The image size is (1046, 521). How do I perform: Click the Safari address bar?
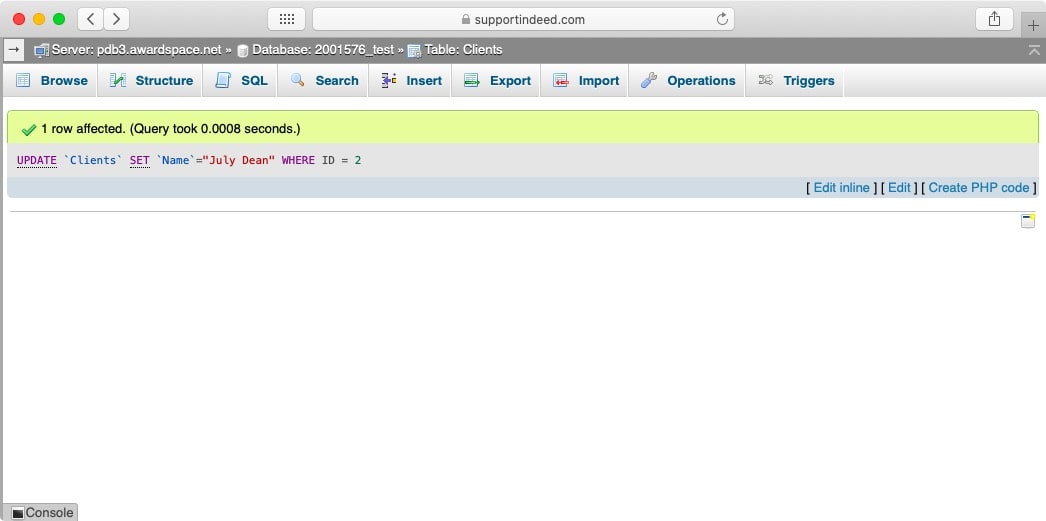coord(523,19)
